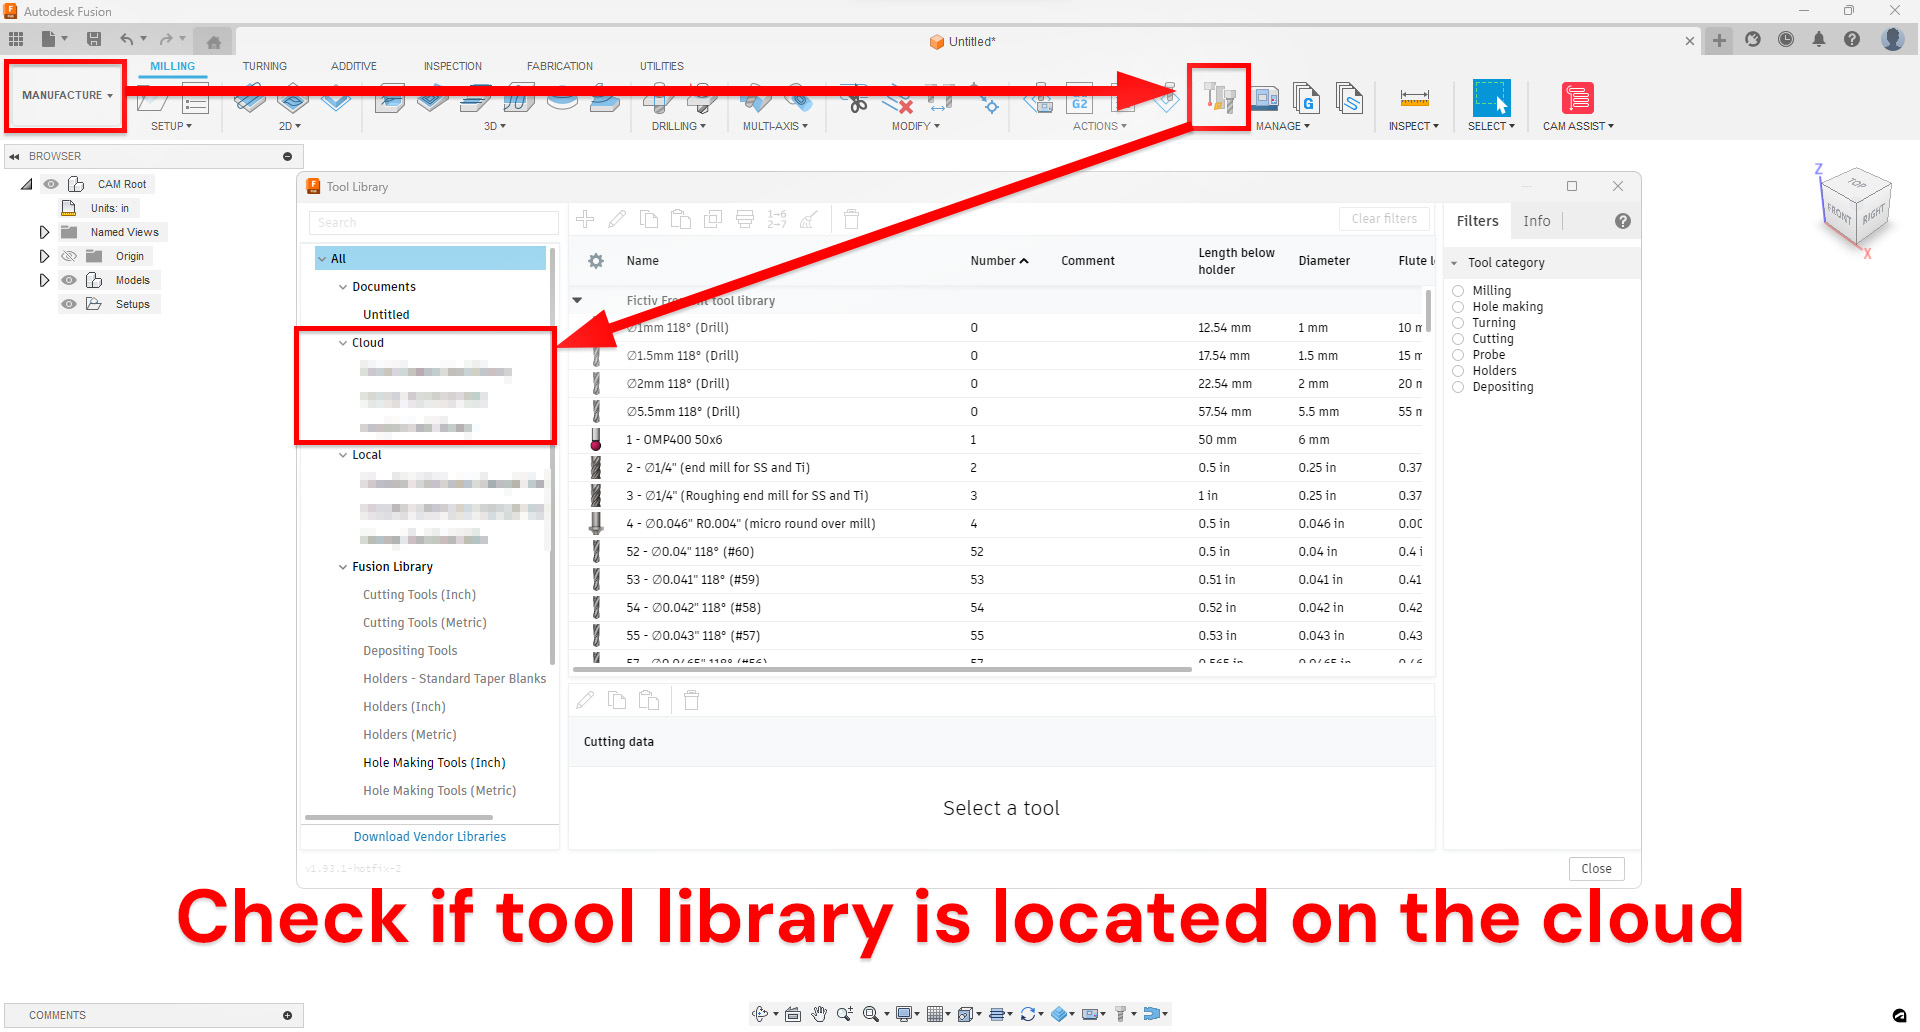The height and width of the screenshot is (1032, 1920).
Task: Select the Hole making category radio
Action: click(1458, 307)
